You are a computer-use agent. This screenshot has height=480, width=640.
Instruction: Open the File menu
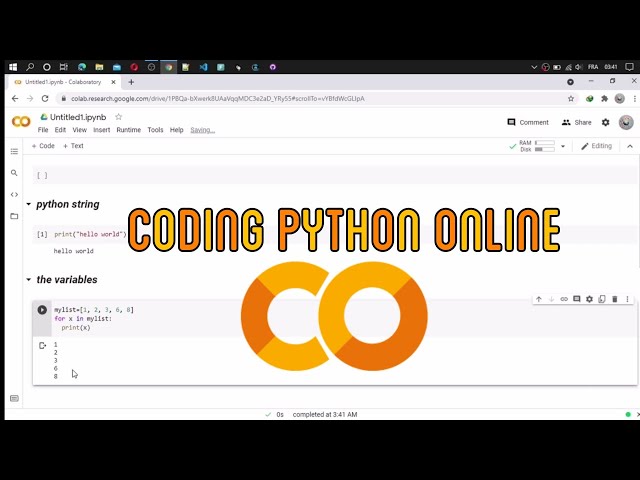pos(43,130)
